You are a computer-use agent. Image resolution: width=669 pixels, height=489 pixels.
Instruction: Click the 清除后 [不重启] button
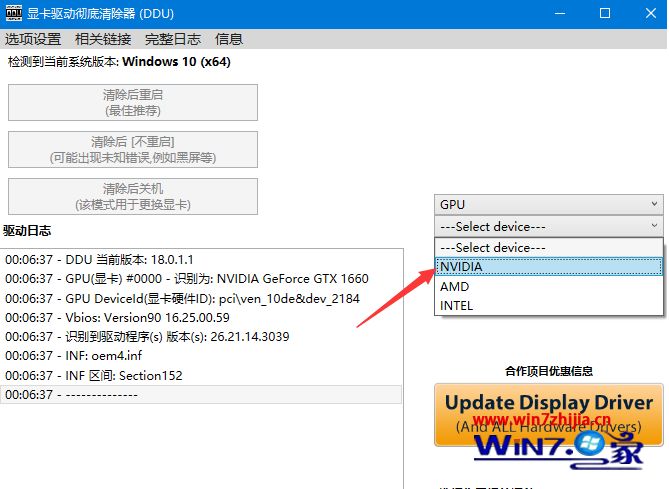coord(133,149)
